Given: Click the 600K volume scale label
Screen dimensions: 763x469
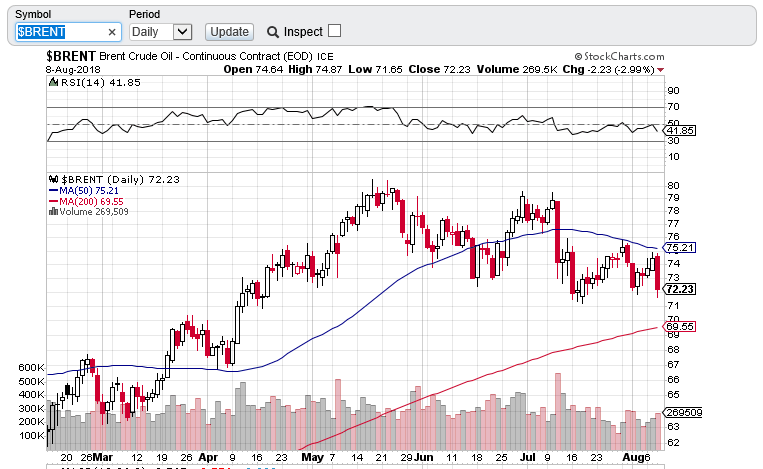Looking at the screenshot, I should 31,367.
